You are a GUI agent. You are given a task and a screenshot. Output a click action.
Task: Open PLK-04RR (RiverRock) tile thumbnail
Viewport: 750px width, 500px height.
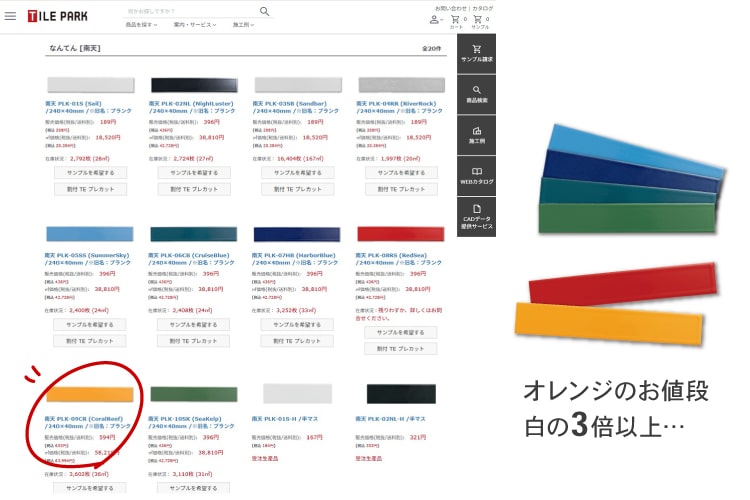402,85
